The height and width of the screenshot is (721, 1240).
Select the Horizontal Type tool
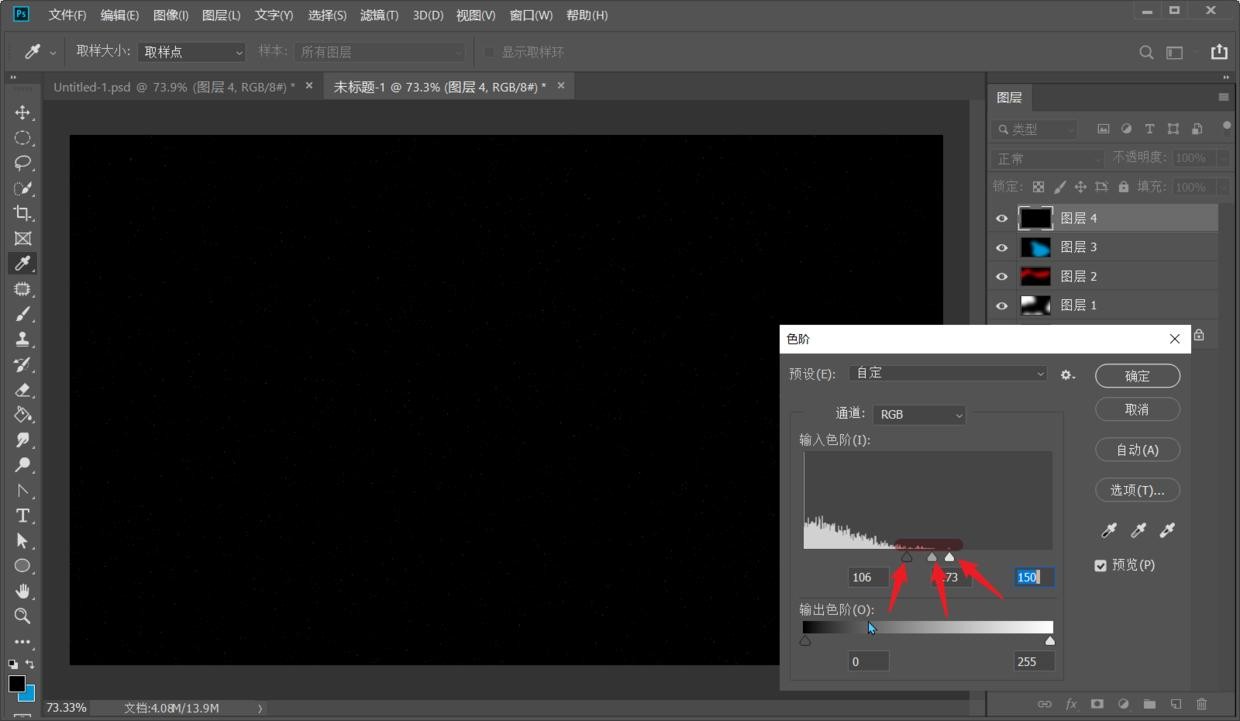[x=22, y=515]
